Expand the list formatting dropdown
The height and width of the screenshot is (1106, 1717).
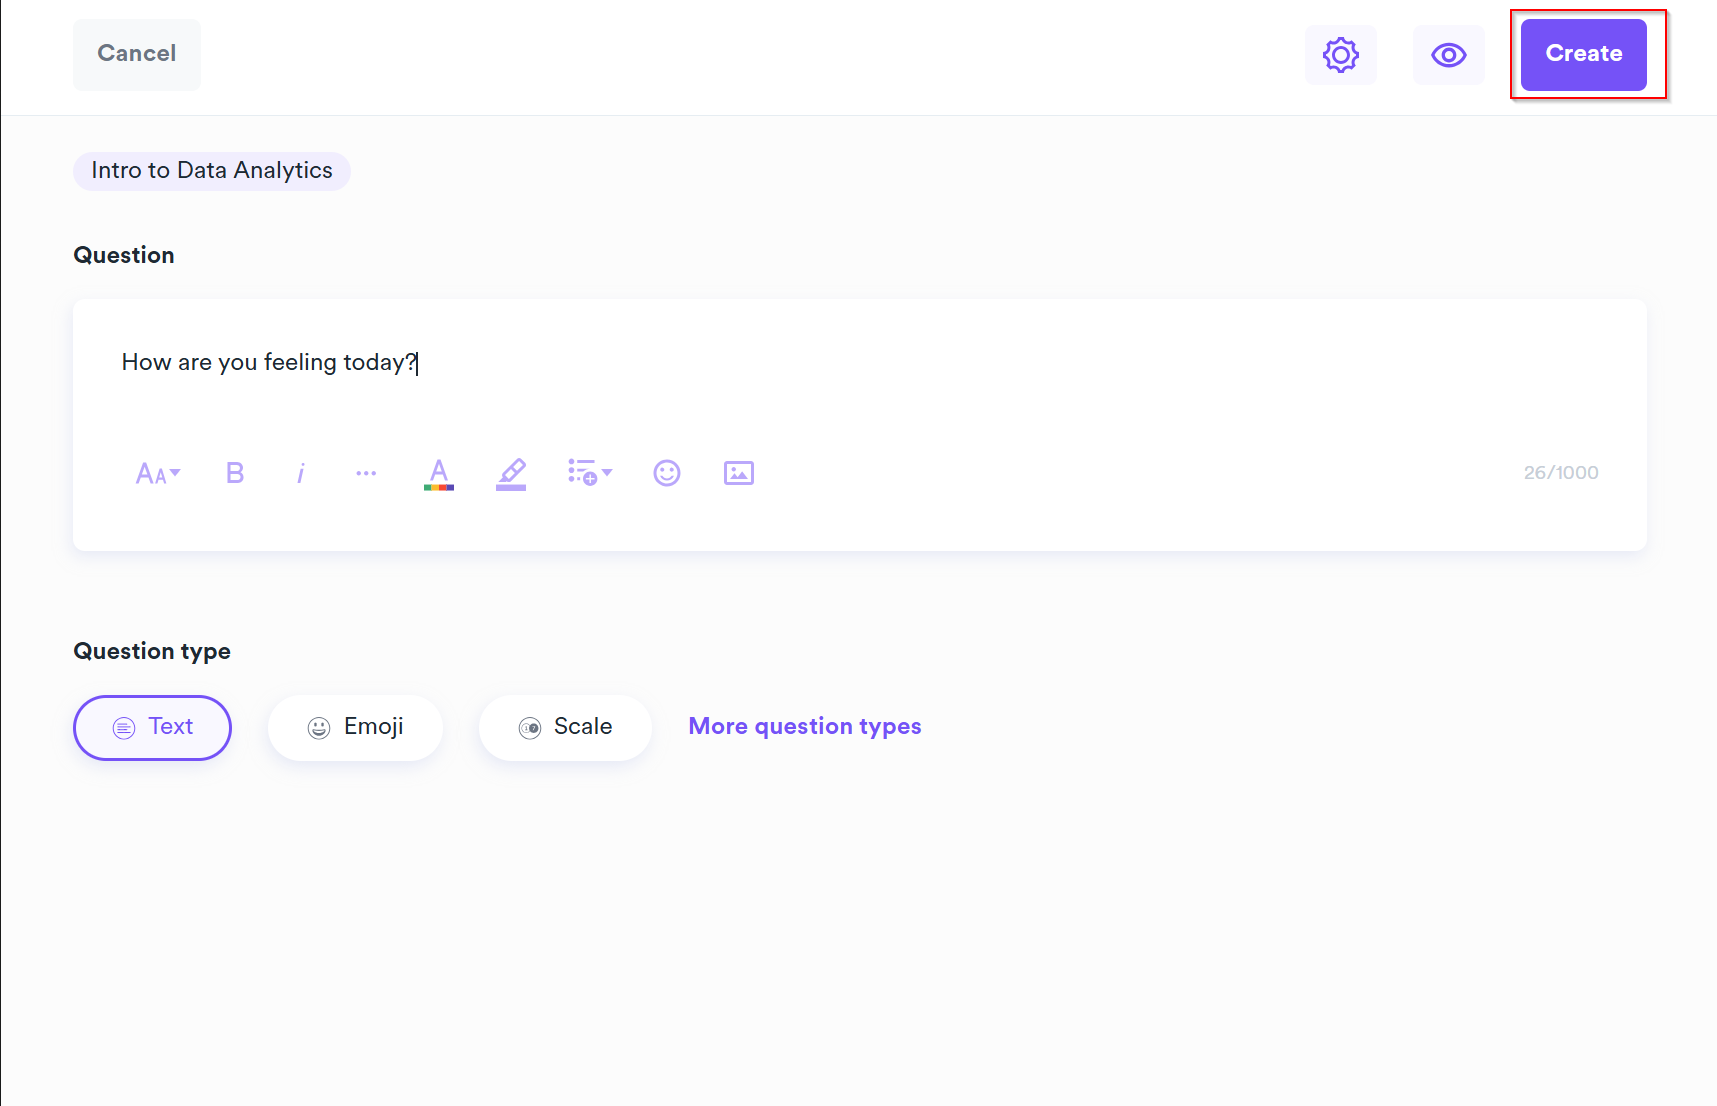pyautogui.click(x=589, y=473)
